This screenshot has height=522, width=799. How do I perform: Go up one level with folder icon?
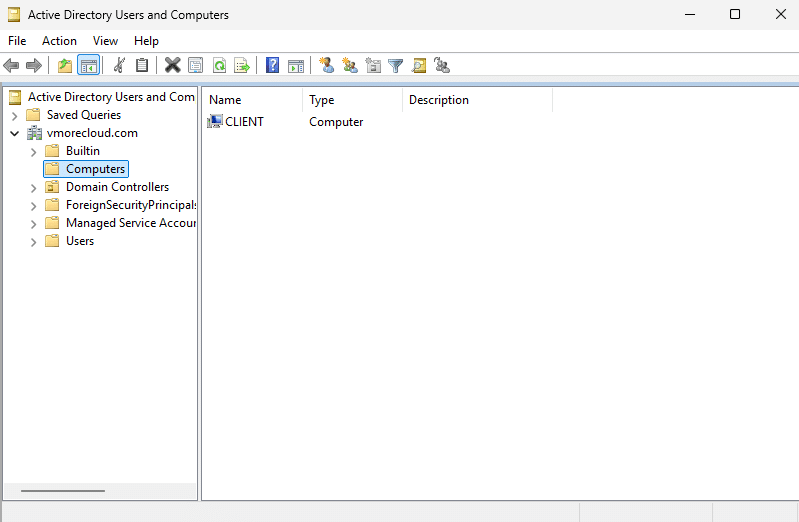pyautogui.click(x=65, y=65)
